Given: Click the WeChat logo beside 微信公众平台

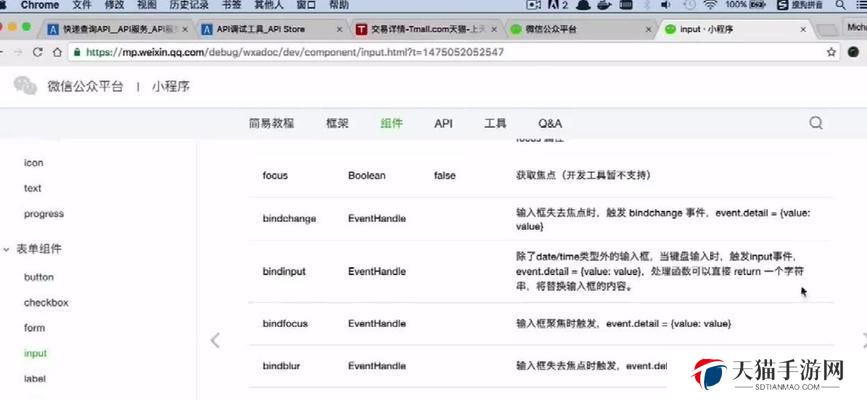Looking at the screenshot, I should tap(25, 86).
